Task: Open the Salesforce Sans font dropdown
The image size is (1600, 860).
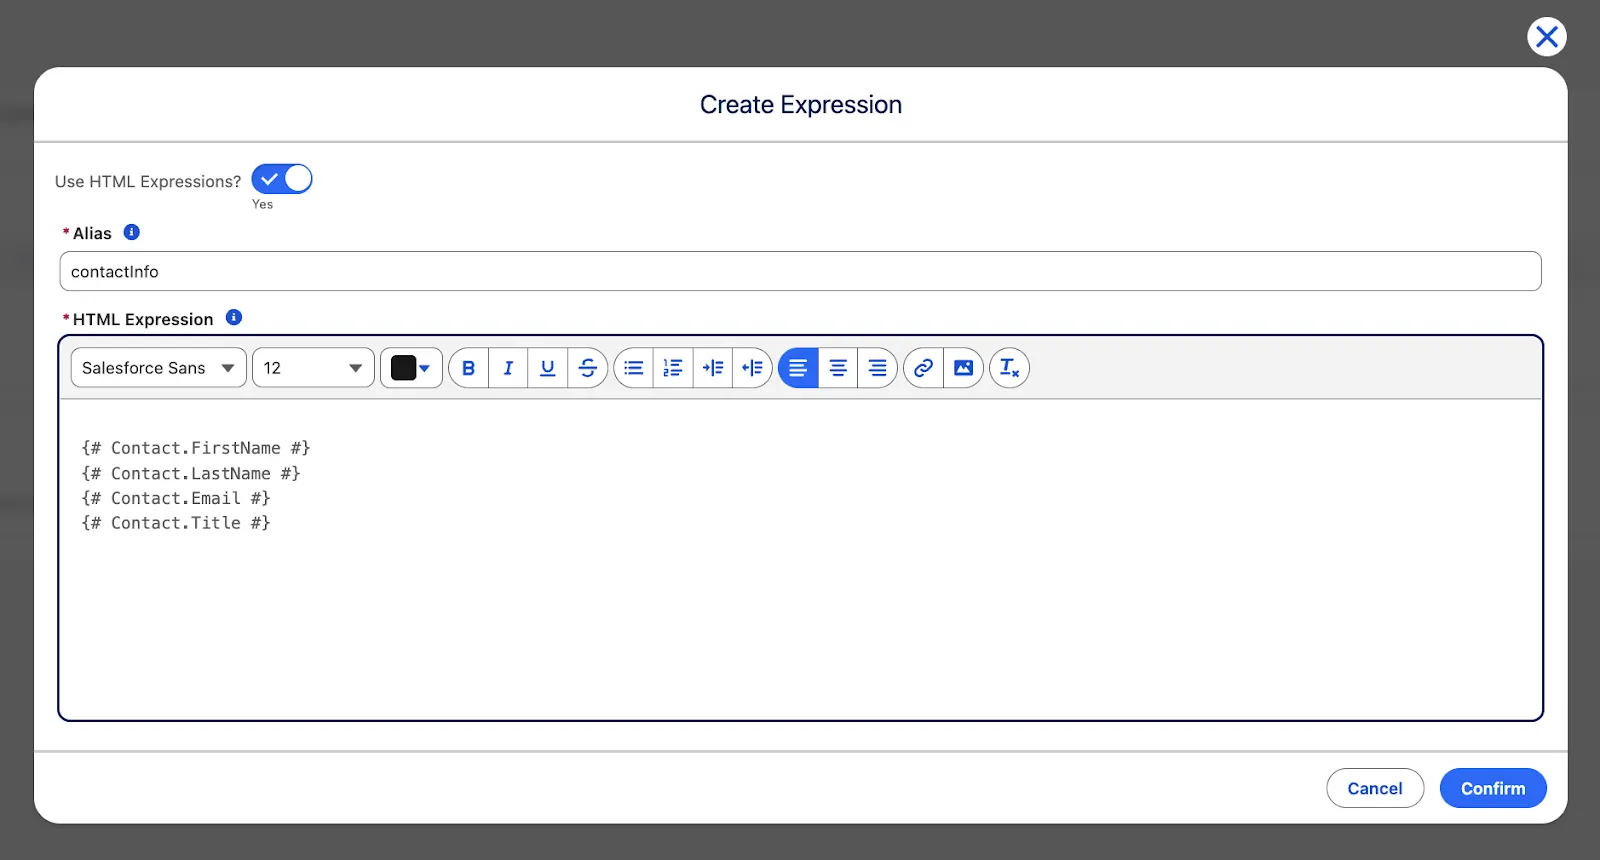Action: tap(158, 368)
